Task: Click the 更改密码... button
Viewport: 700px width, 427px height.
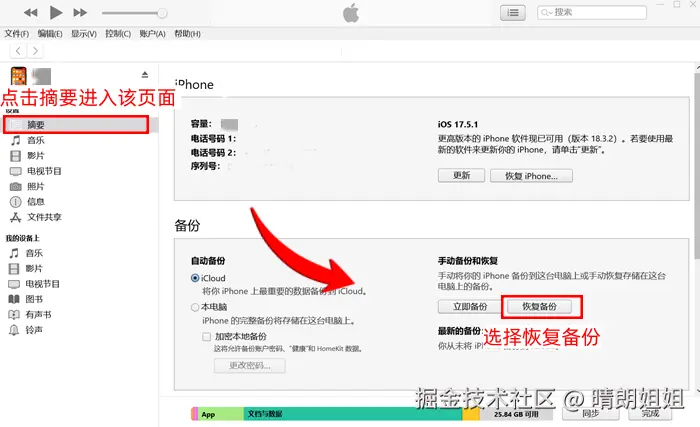Action: click(250, 365)
